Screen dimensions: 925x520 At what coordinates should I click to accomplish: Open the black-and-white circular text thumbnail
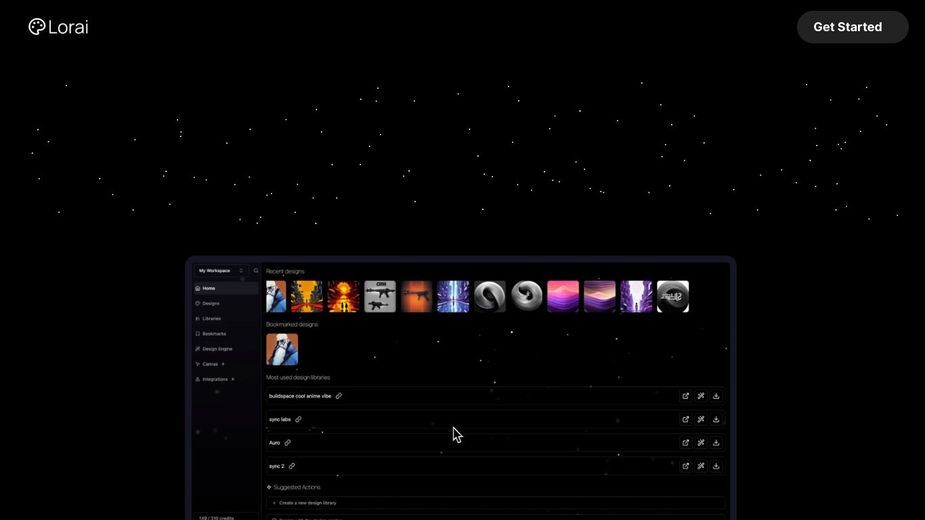(673, 296)
